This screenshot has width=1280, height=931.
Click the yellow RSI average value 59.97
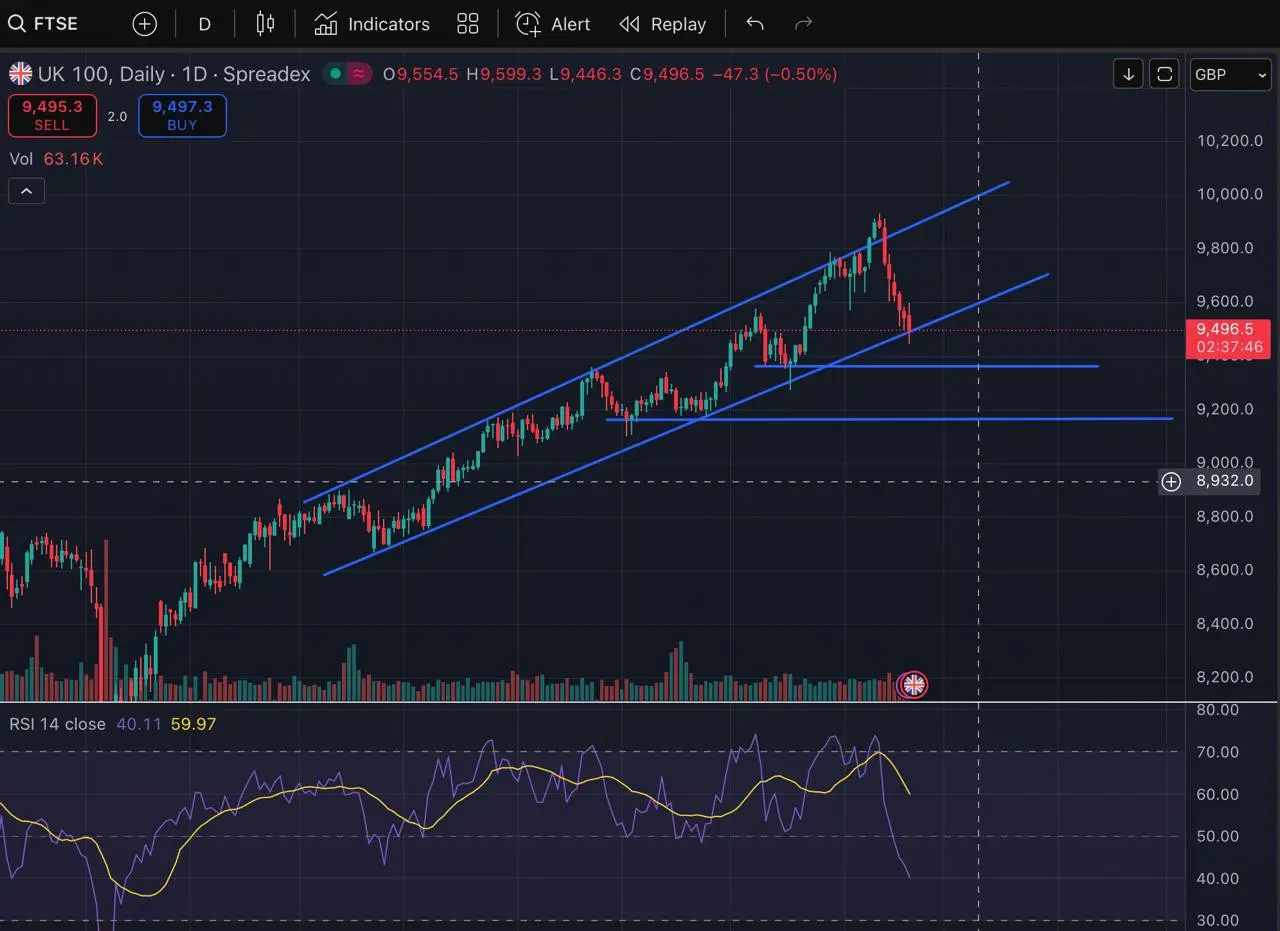(x=193, y=724)
